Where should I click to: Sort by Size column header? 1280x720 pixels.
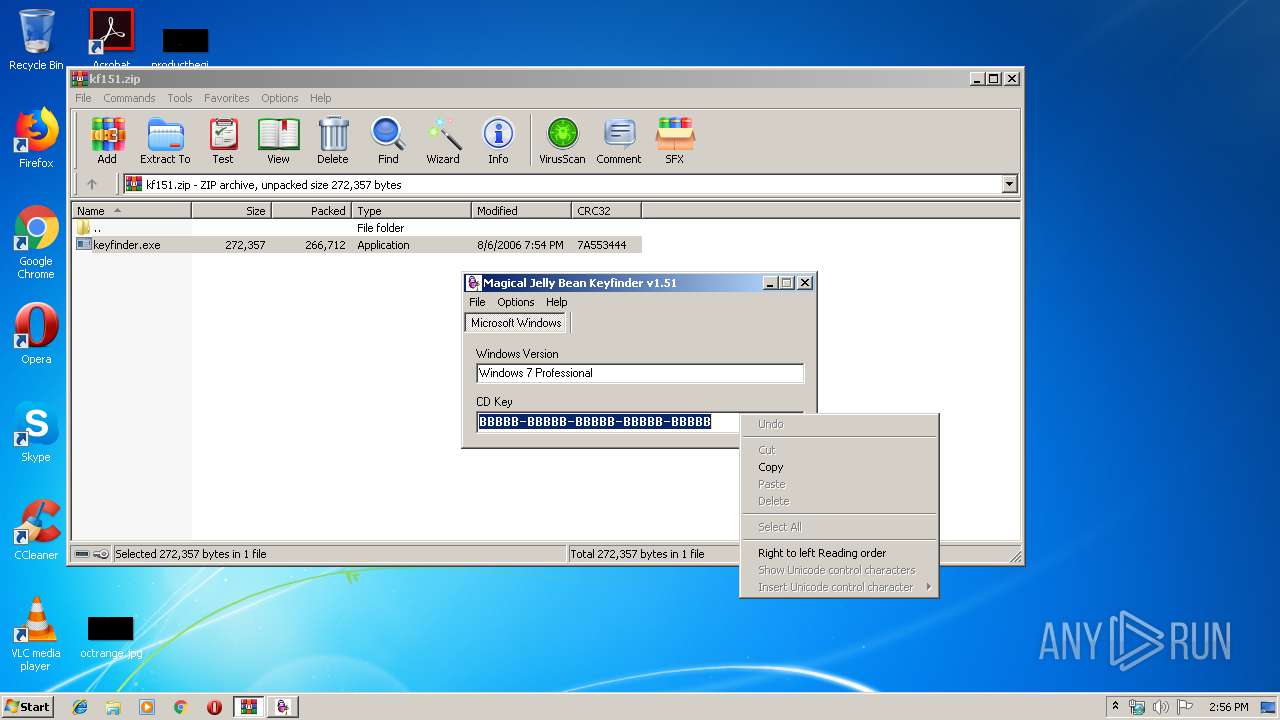coord(231,210)
